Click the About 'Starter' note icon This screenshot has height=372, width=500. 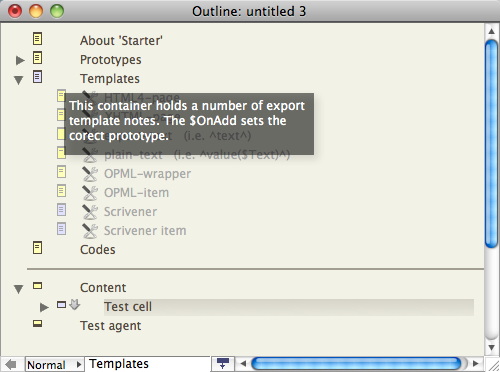(x=37, y=39)
